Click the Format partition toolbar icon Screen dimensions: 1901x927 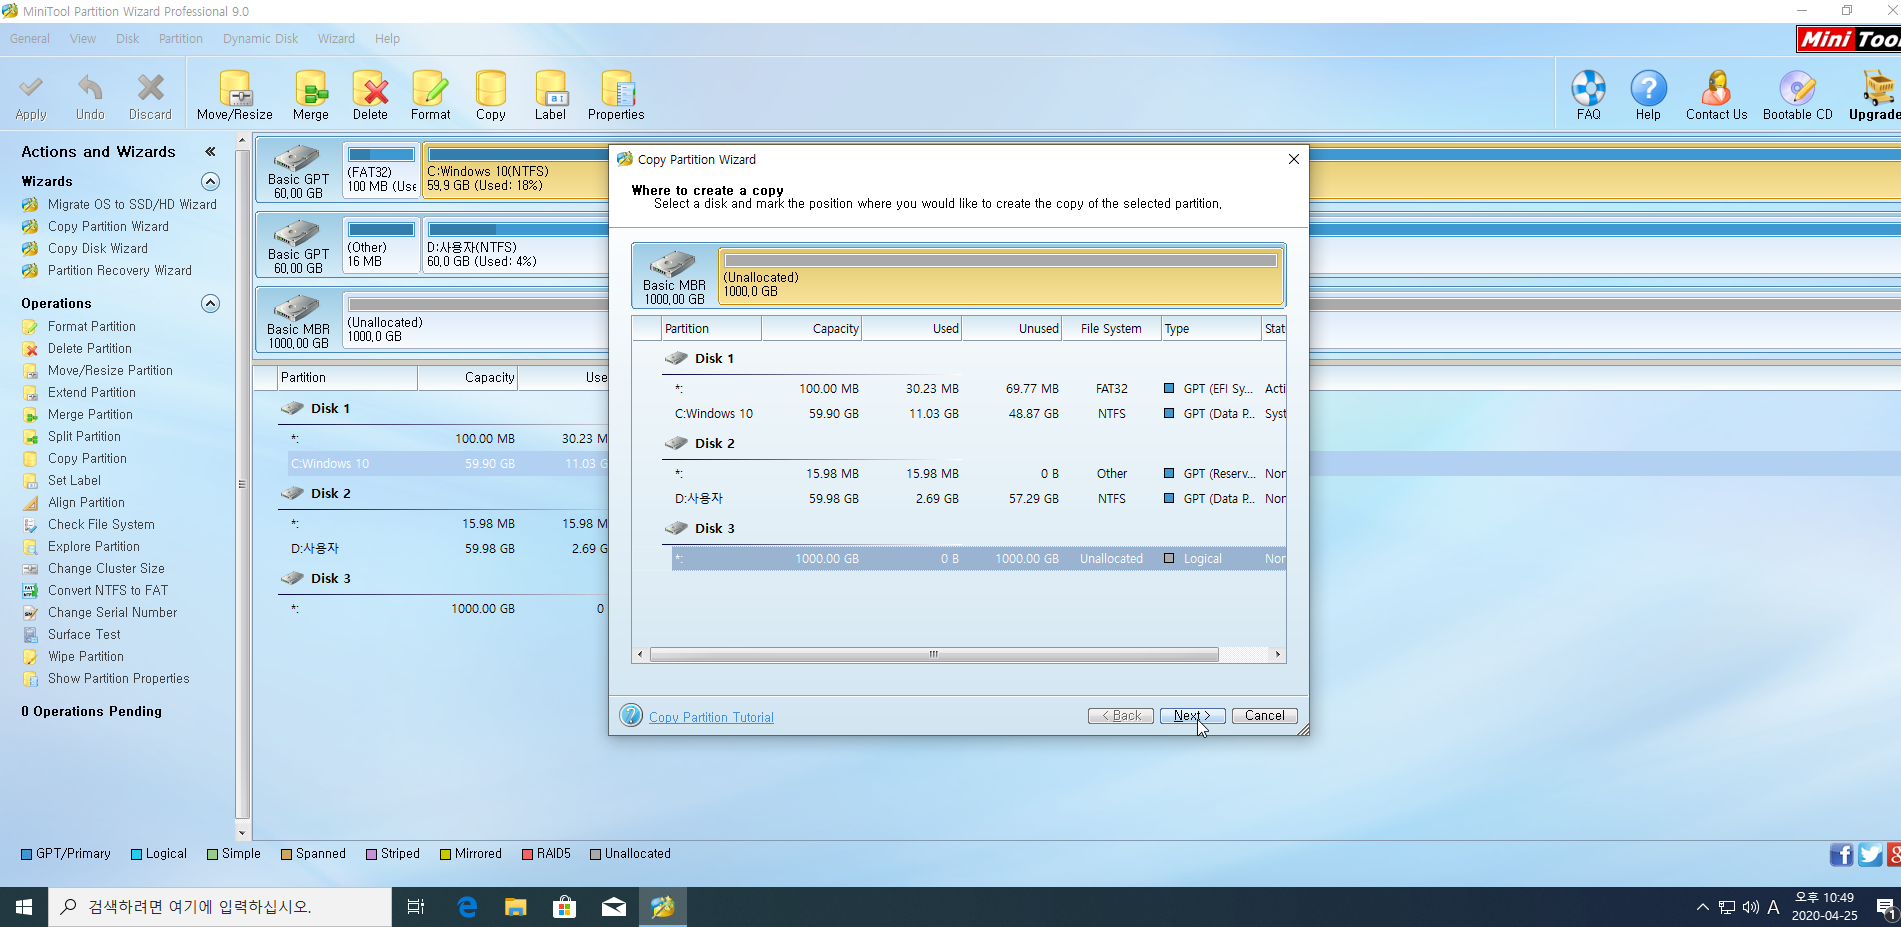coord(430,88)
